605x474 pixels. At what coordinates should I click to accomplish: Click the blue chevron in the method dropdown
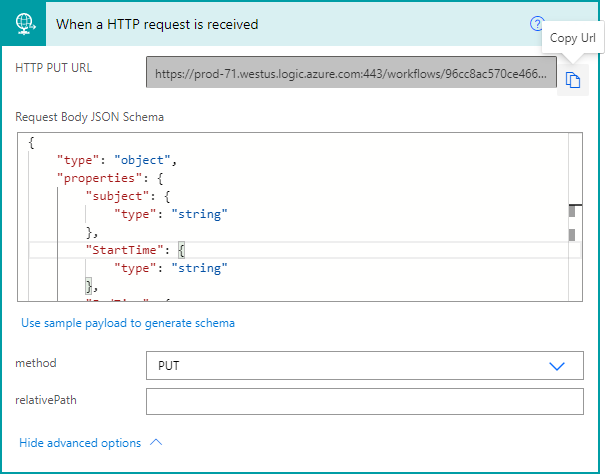[x=557, y=366]
